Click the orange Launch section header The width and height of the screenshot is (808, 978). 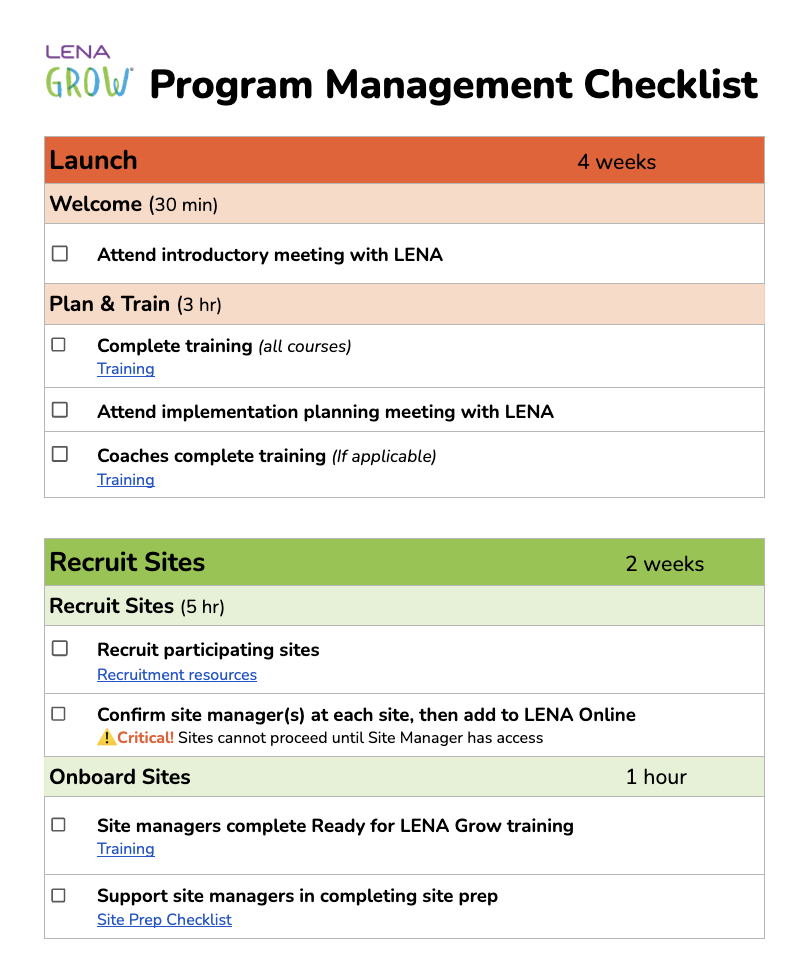point(404,160)
